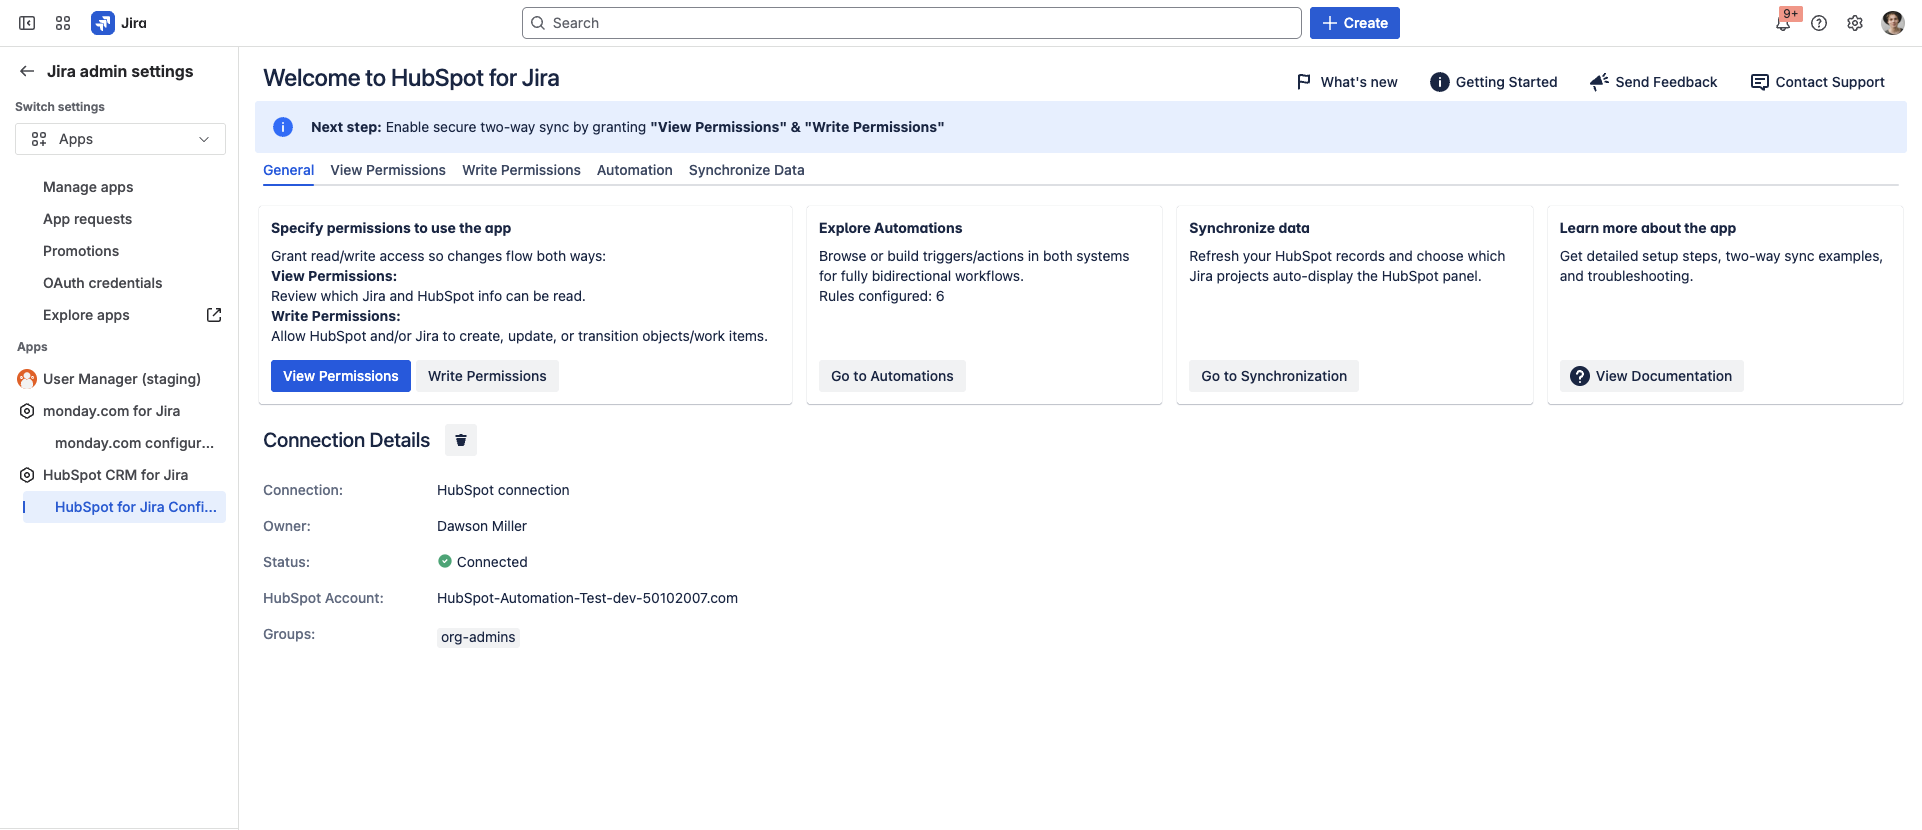Click the Search input field
Viewport: 1922px width, 830px height.
click(x=912, y=23)
